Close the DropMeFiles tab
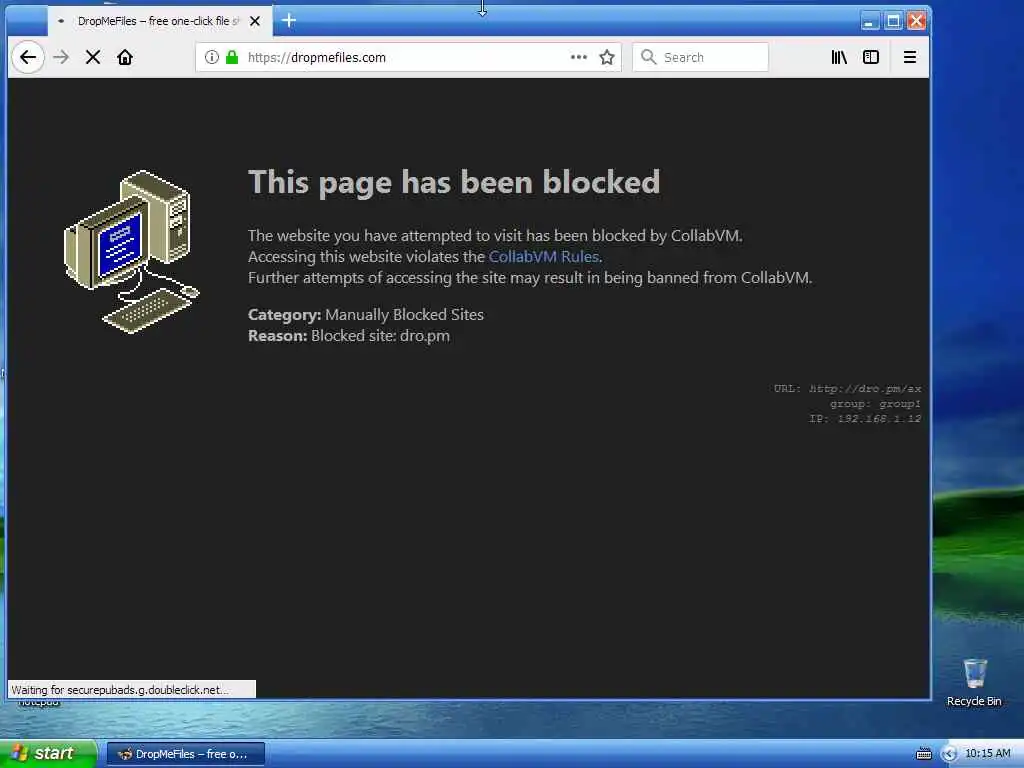The image size is (1024, 768). click(255, 21)
